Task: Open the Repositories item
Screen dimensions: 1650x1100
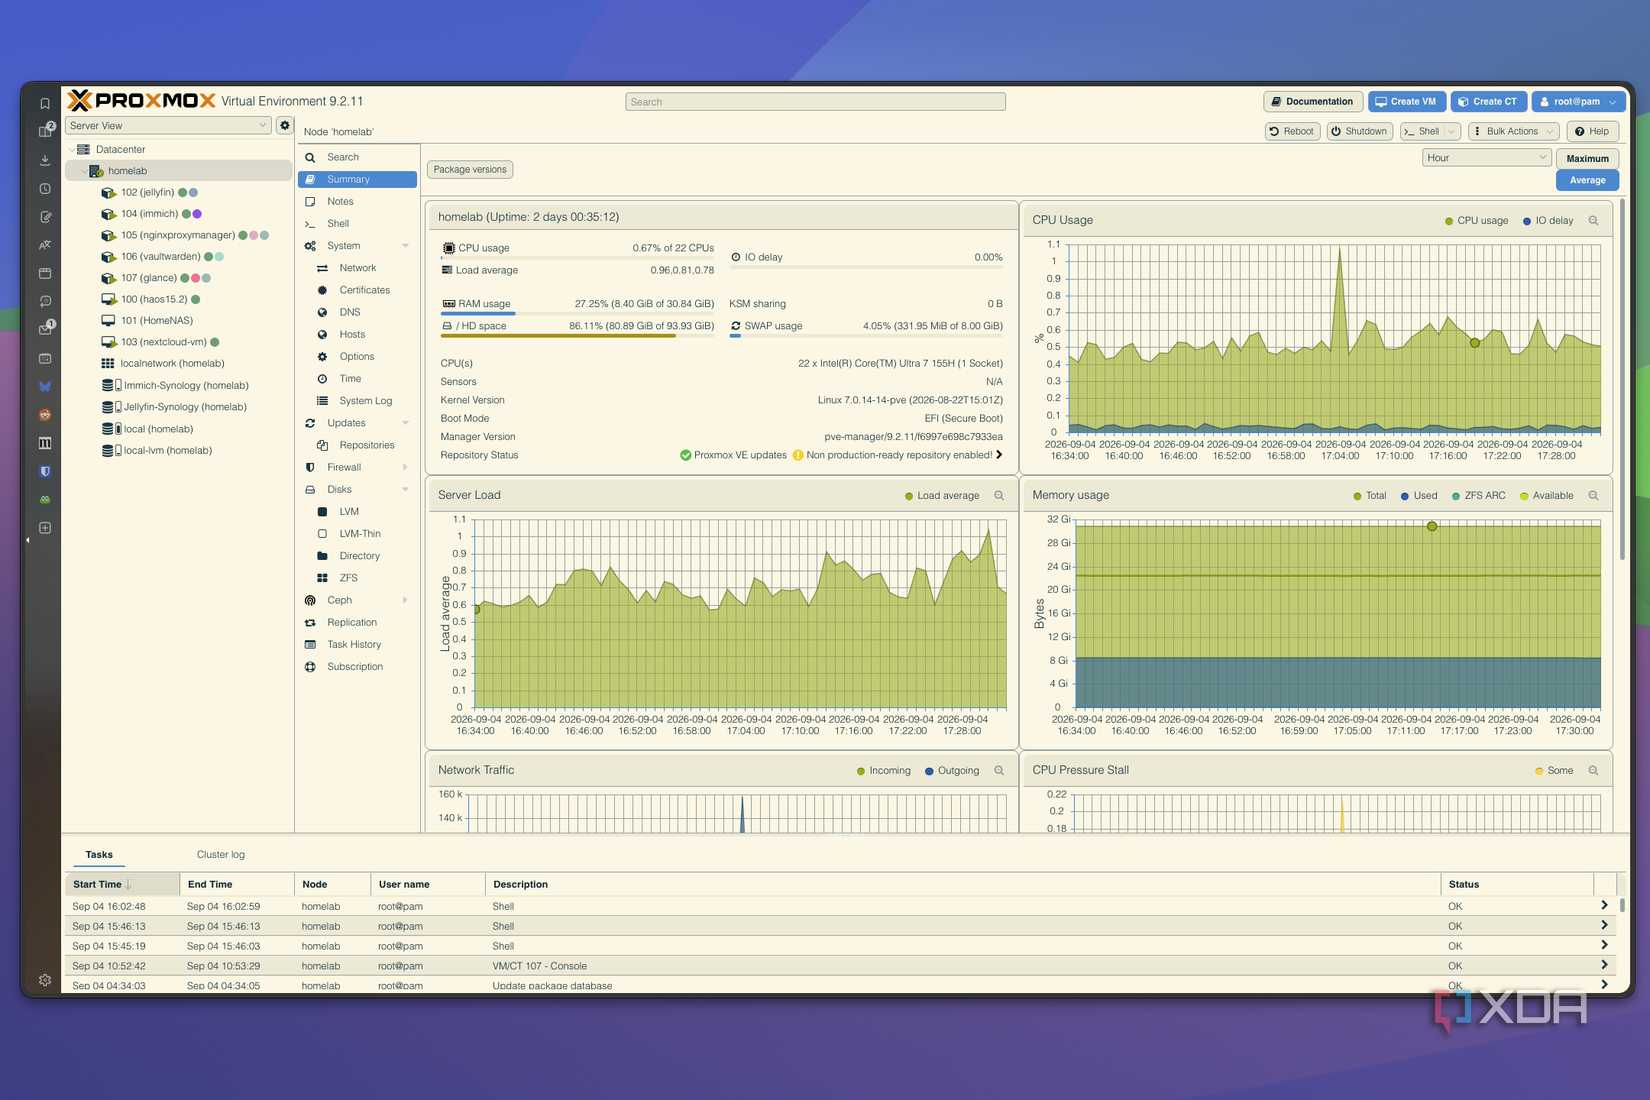Action: (x=366, y=445)
